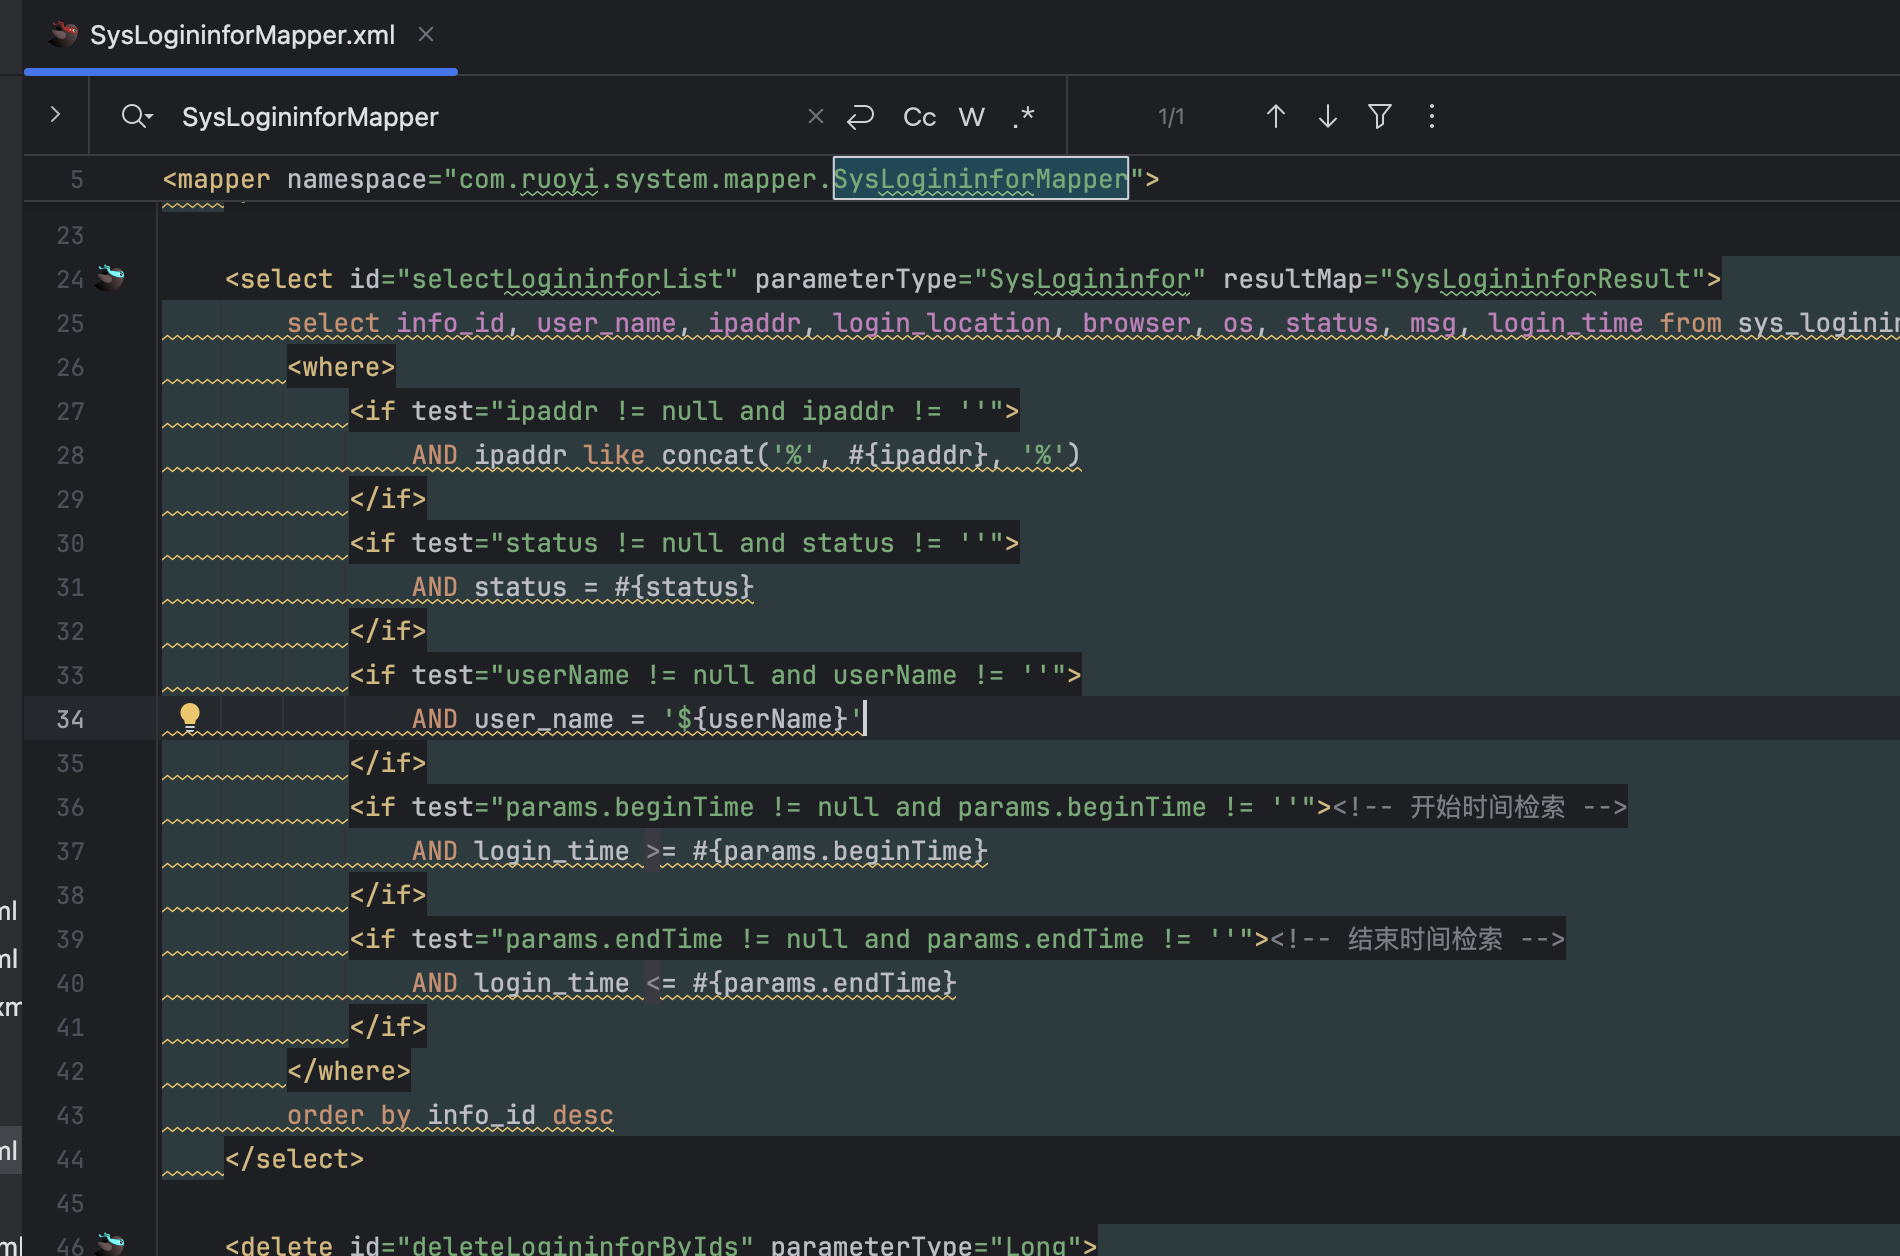Toggle Words (W) search option
Image resolution: width=1900 pixels, height=1256 pixels.
coord(972,117)
